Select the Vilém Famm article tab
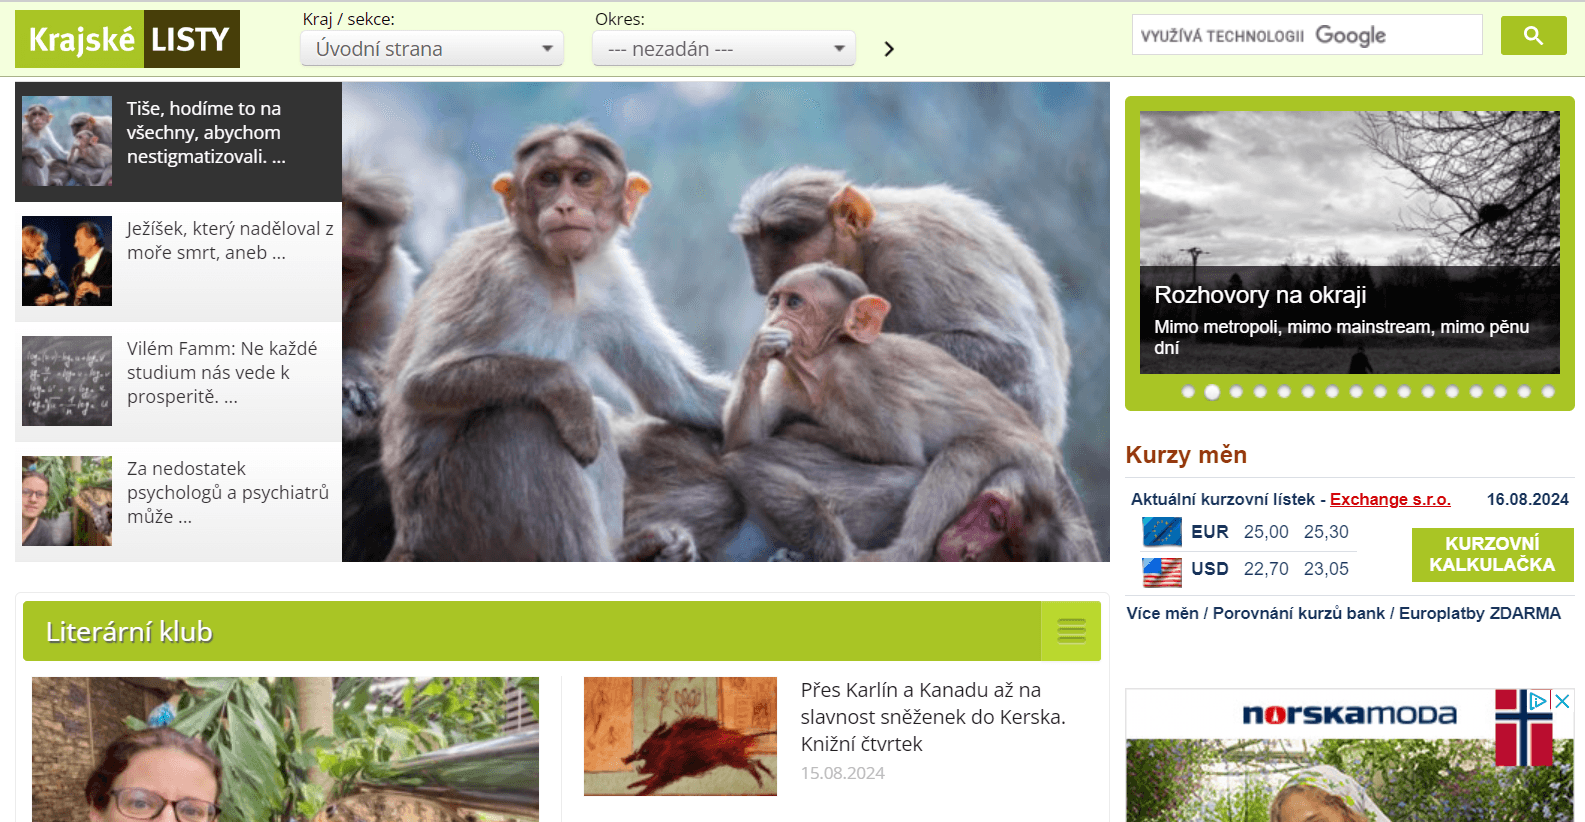Viewport: 1585px width, 822px height. pos(178,381)
